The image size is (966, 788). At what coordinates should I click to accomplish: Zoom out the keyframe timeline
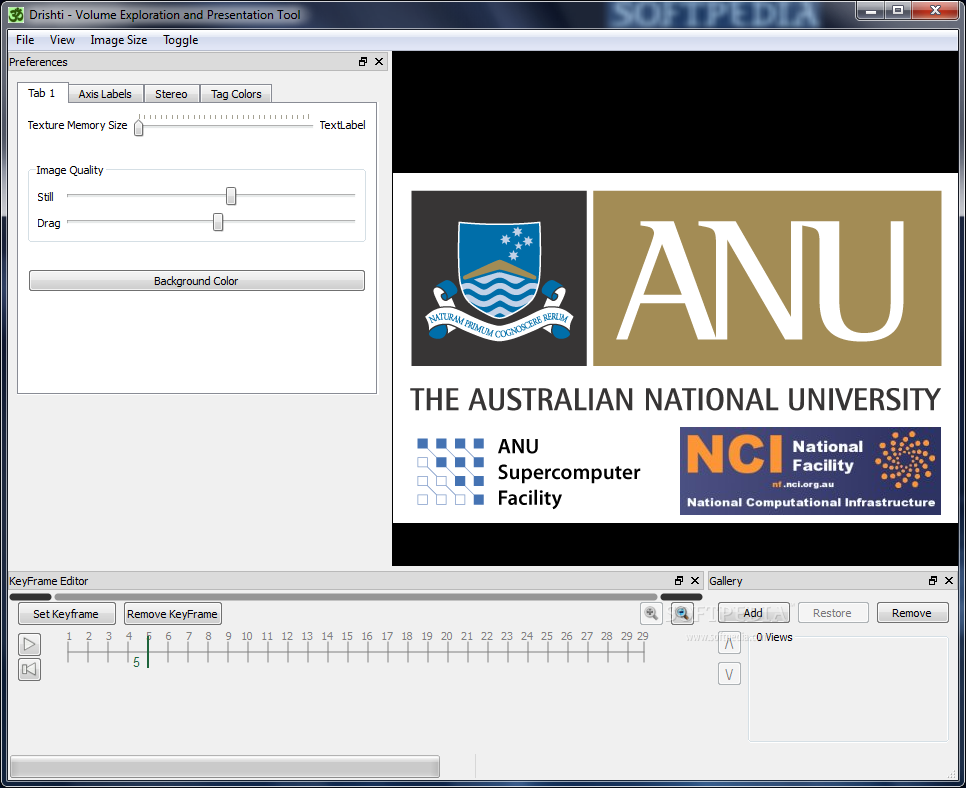coord(682,613)
